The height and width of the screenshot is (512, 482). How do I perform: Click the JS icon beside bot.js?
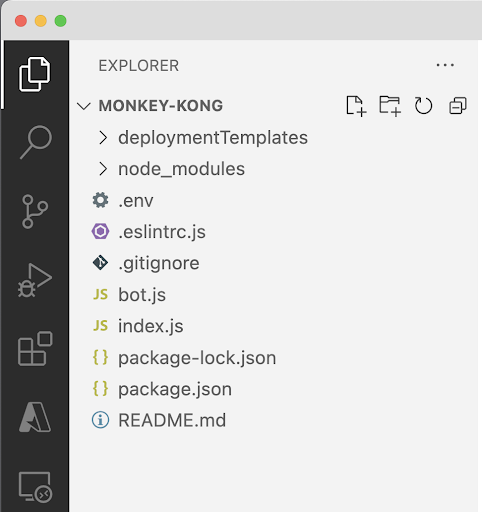[x=100, y=294]
